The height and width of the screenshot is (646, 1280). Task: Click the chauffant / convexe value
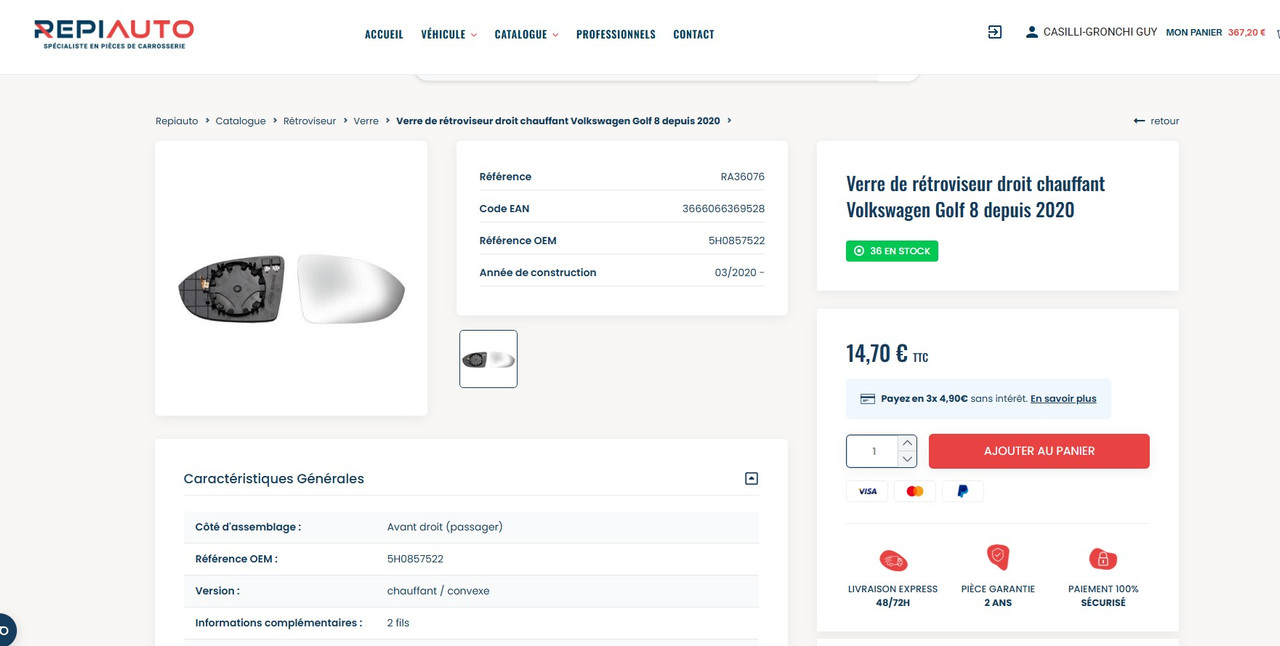click(438, 591)
